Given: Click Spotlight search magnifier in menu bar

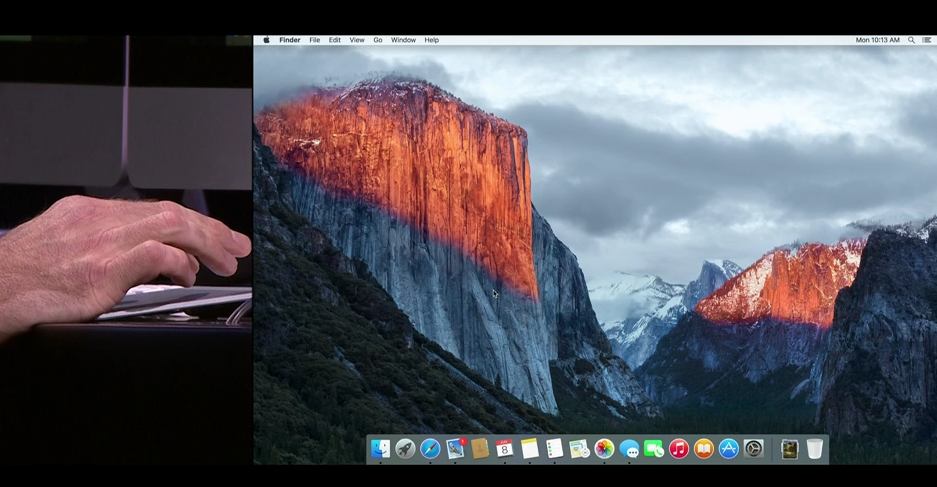Looking at the screenshot, I should (x=911, y=40).
